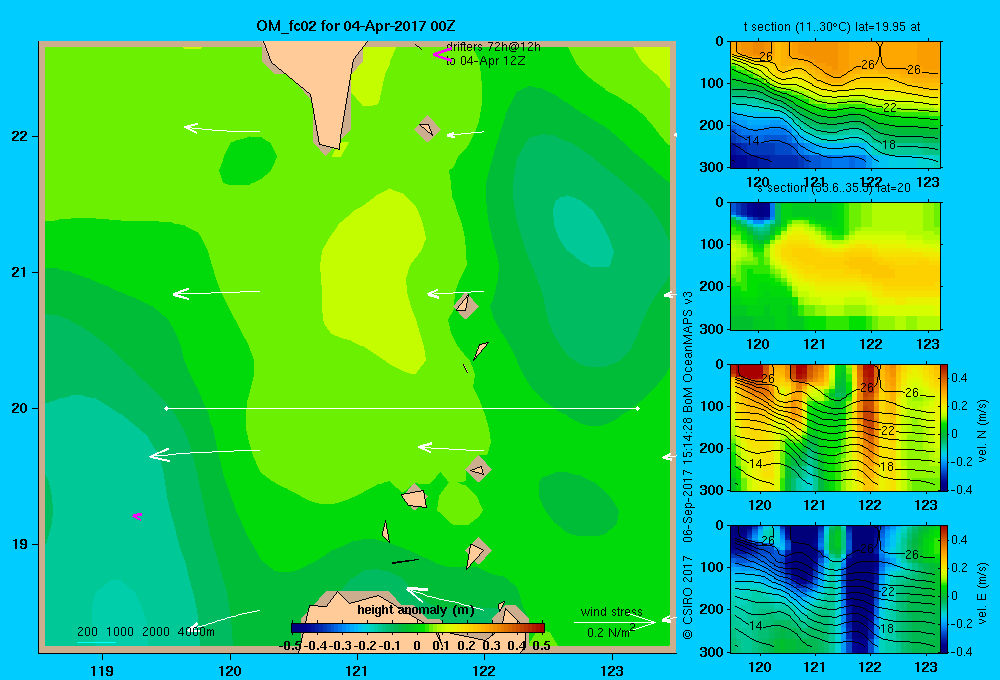
Task: Pick the vel. E vertical colorbar
Action: [x=945, y=589]
